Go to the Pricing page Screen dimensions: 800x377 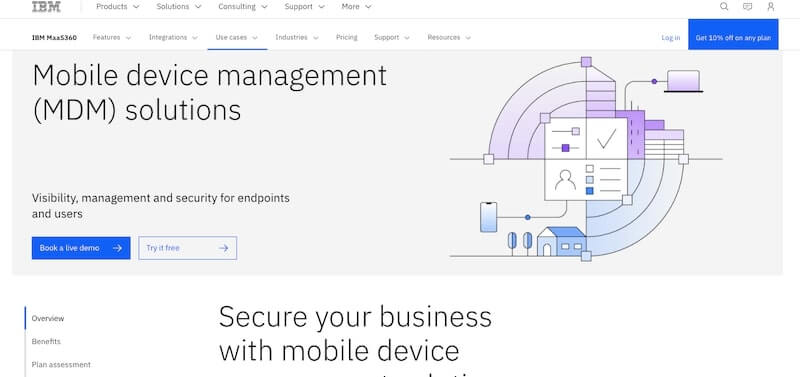click(x=346, y=37)
